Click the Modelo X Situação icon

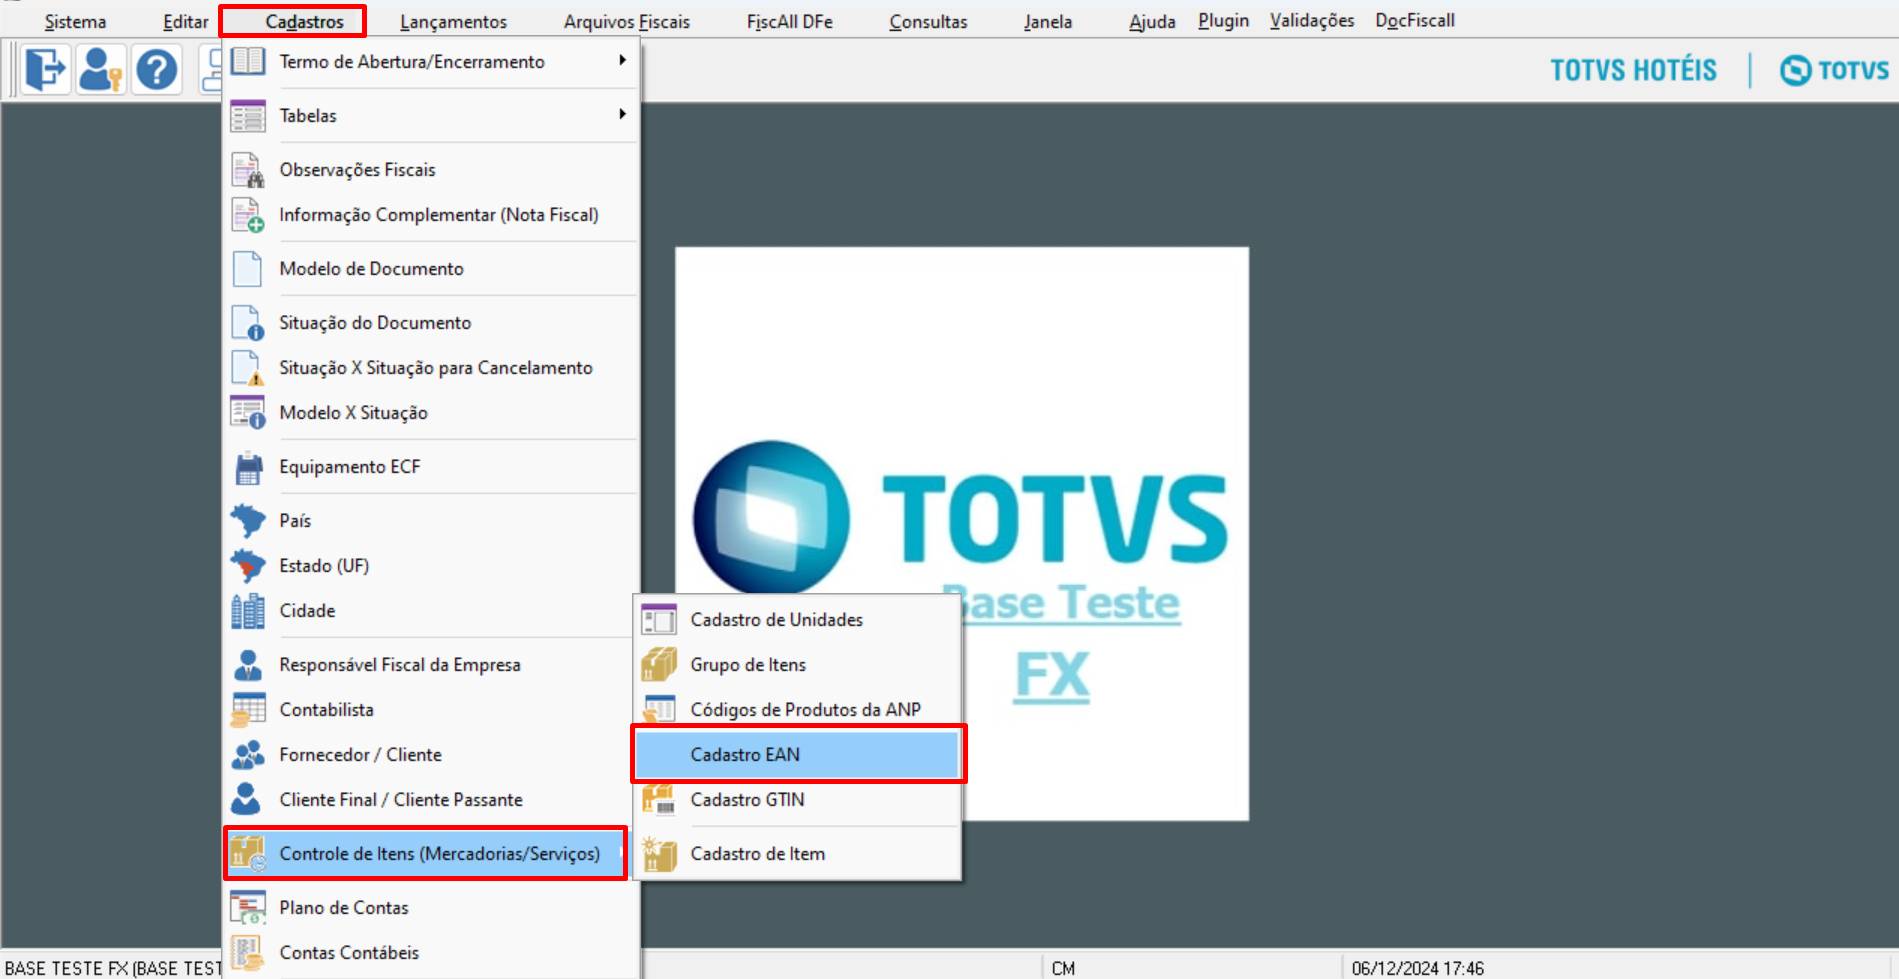[x=248, y=413]
